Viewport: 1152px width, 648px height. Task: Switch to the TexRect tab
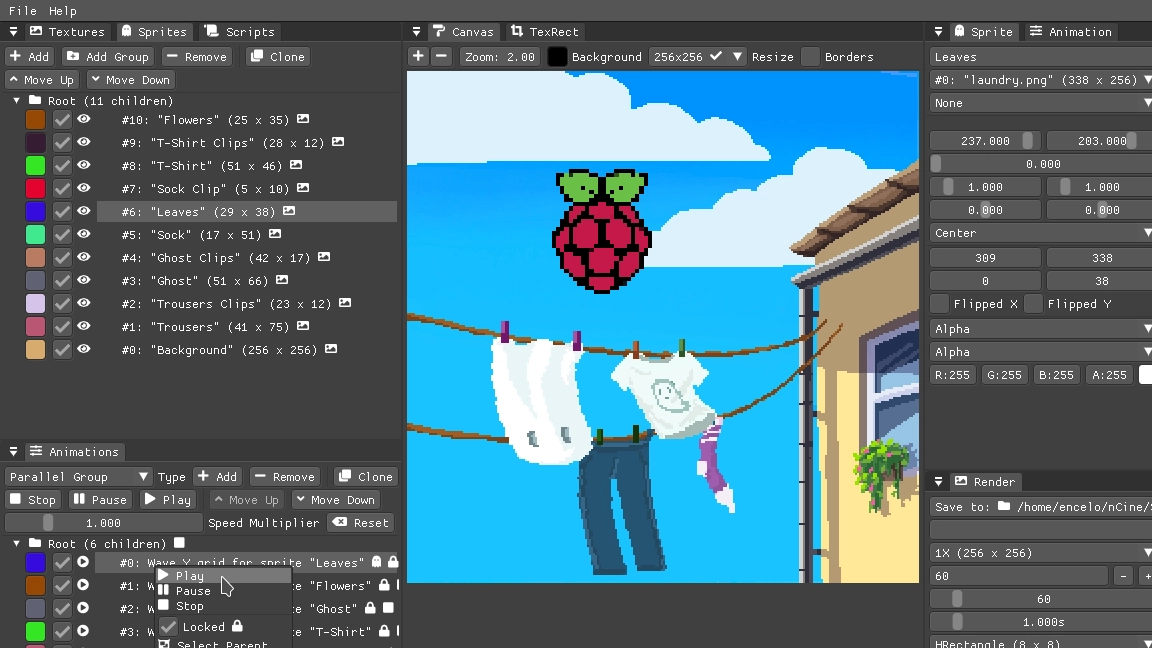pos(545,32)
